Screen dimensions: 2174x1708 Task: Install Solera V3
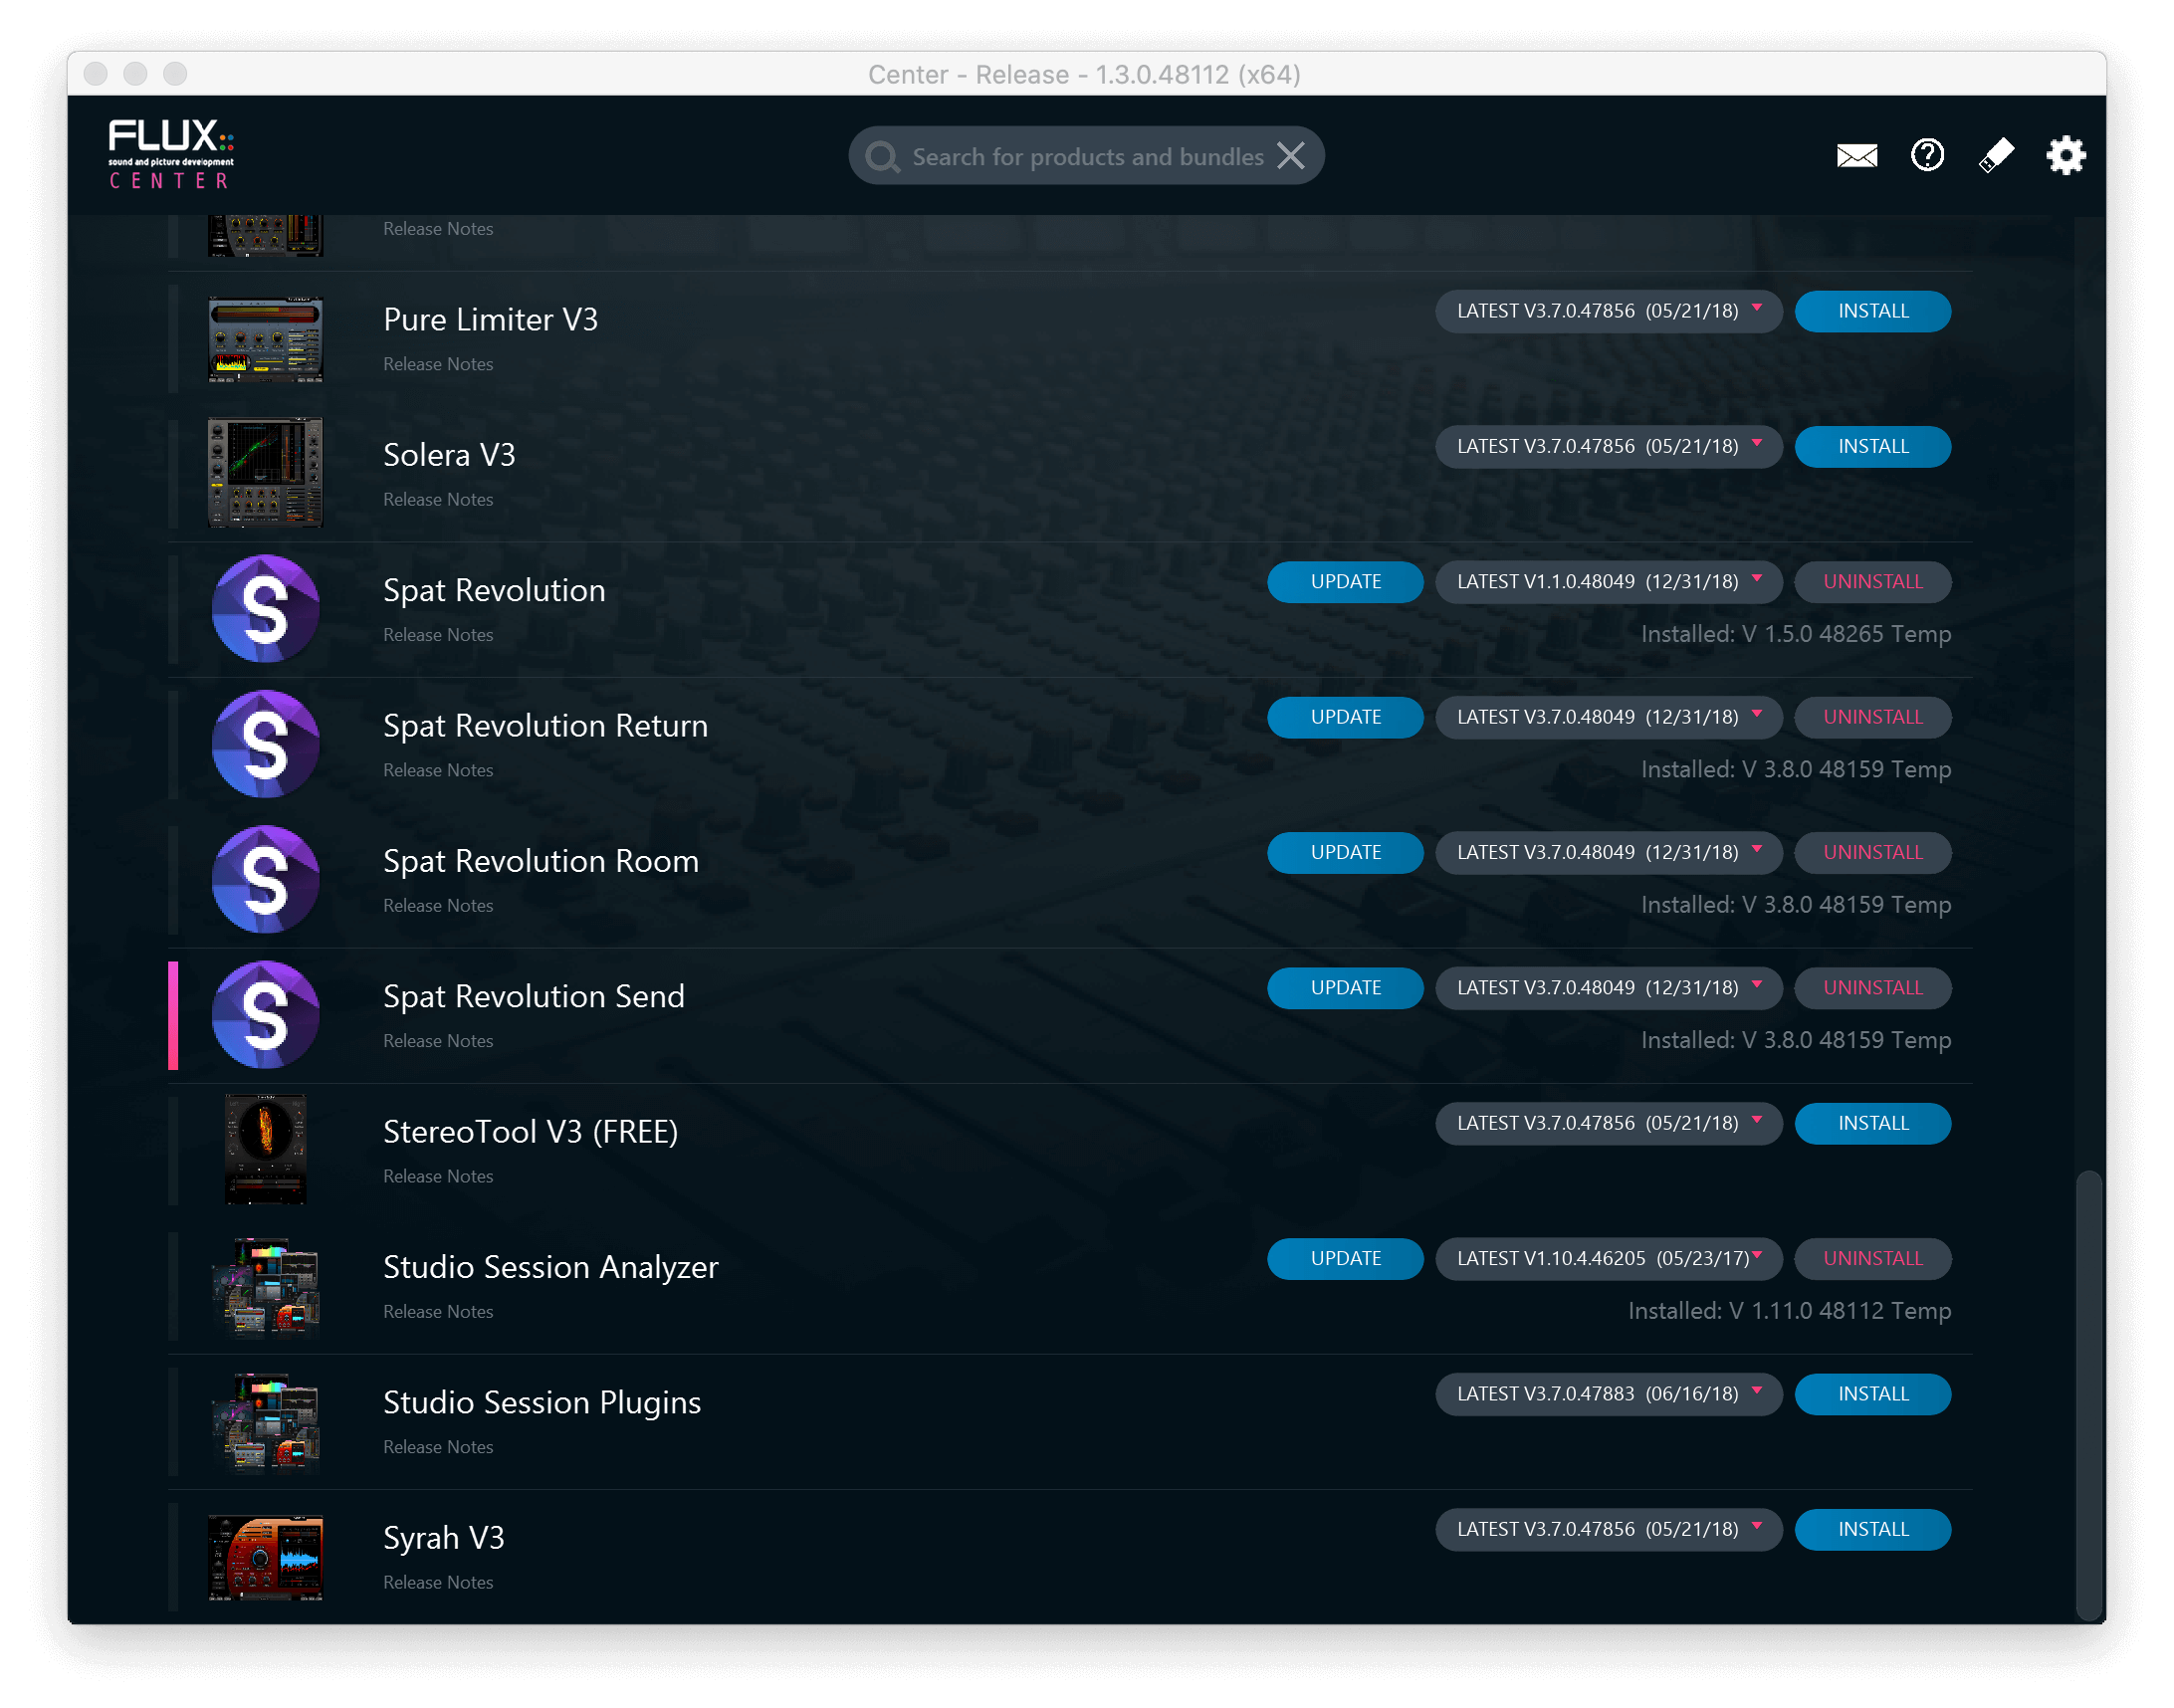pos(1872,447)
